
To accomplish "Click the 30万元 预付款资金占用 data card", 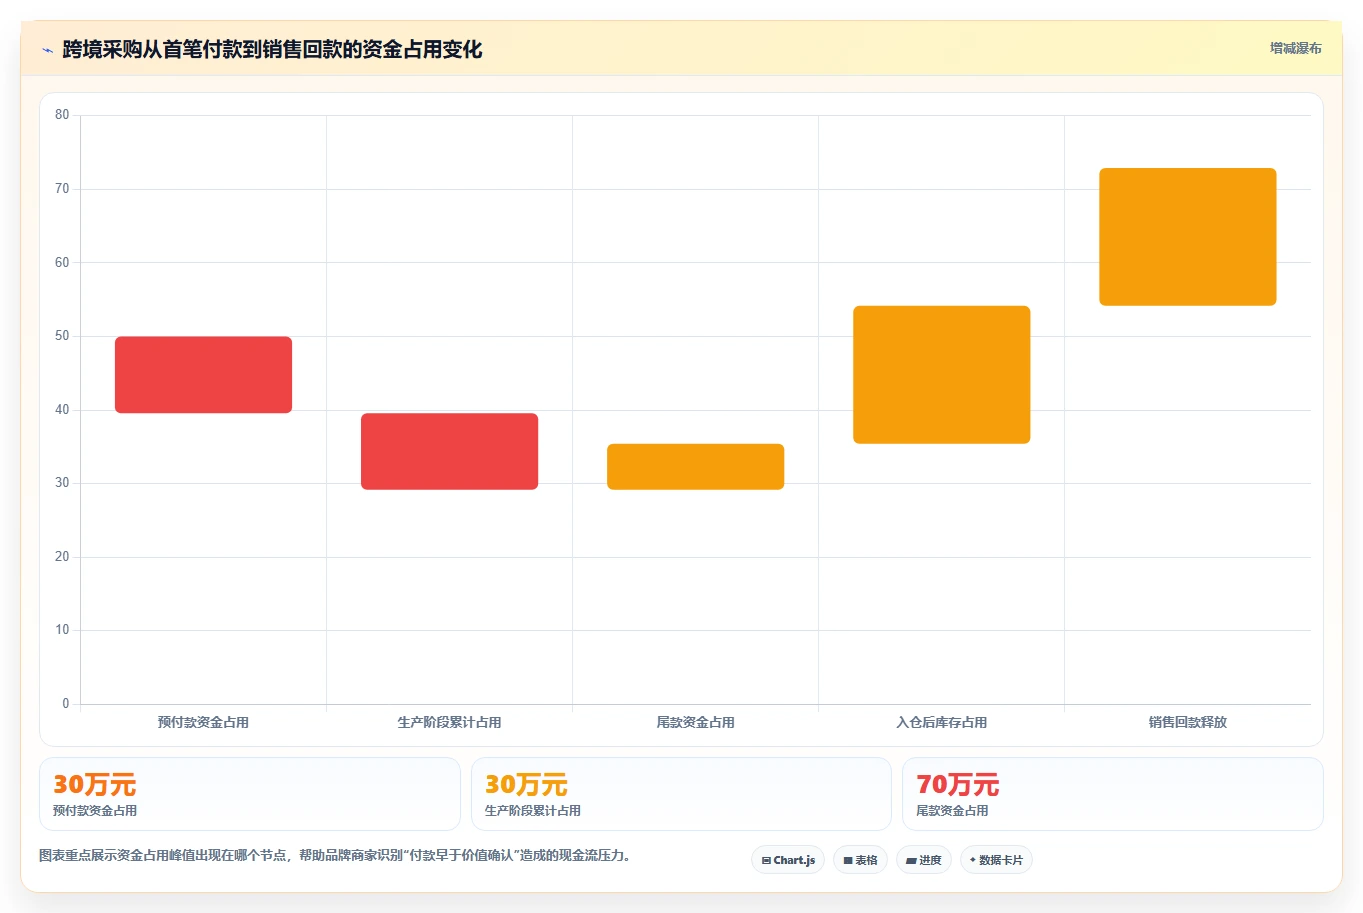I will click(250, 794).
